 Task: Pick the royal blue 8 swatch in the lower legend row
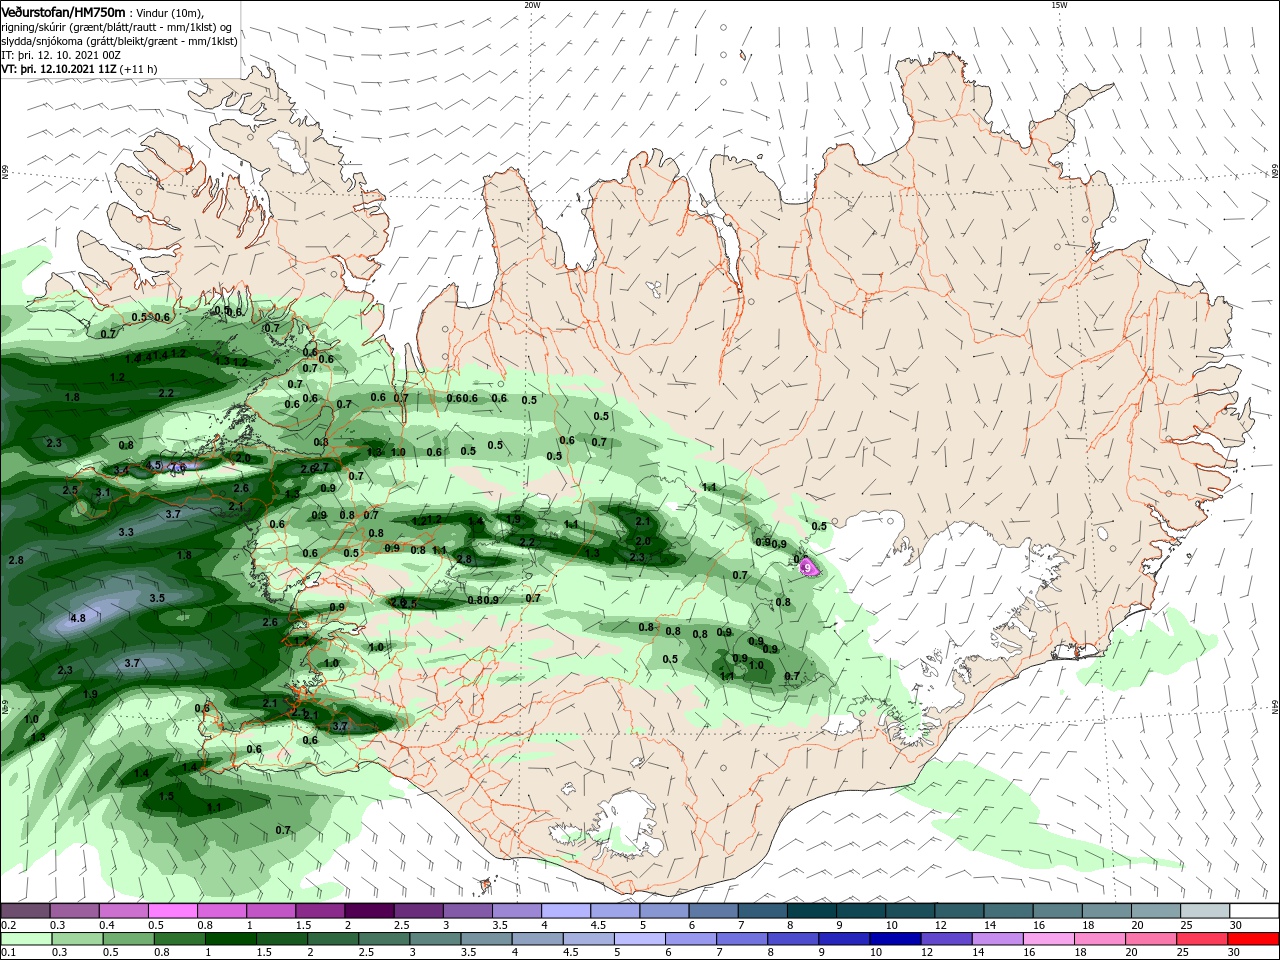pyautogui.click(x=793, y=939)
